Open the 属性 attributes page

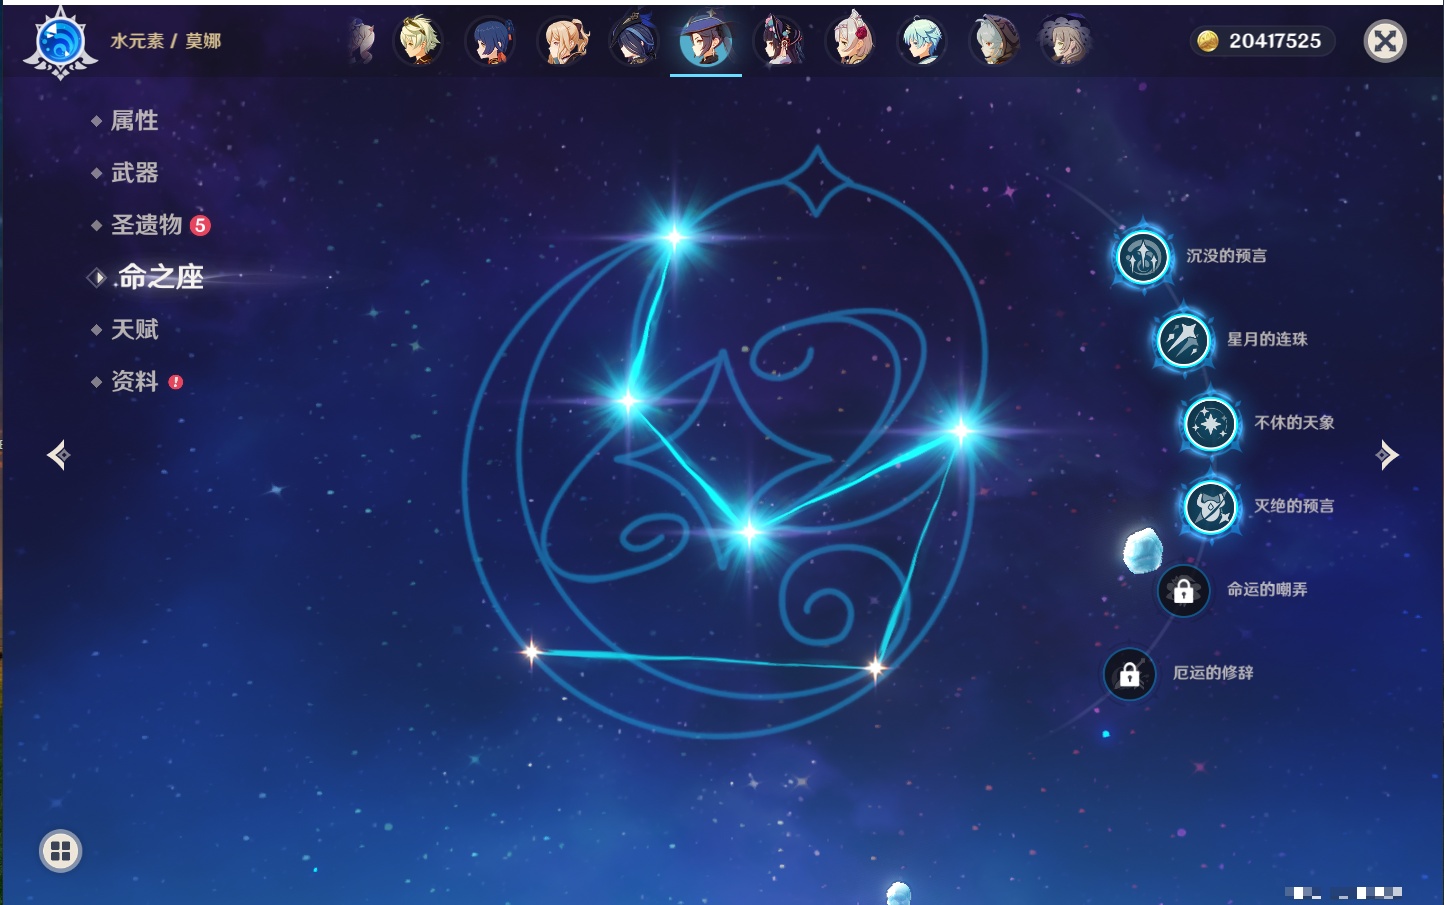134,121
